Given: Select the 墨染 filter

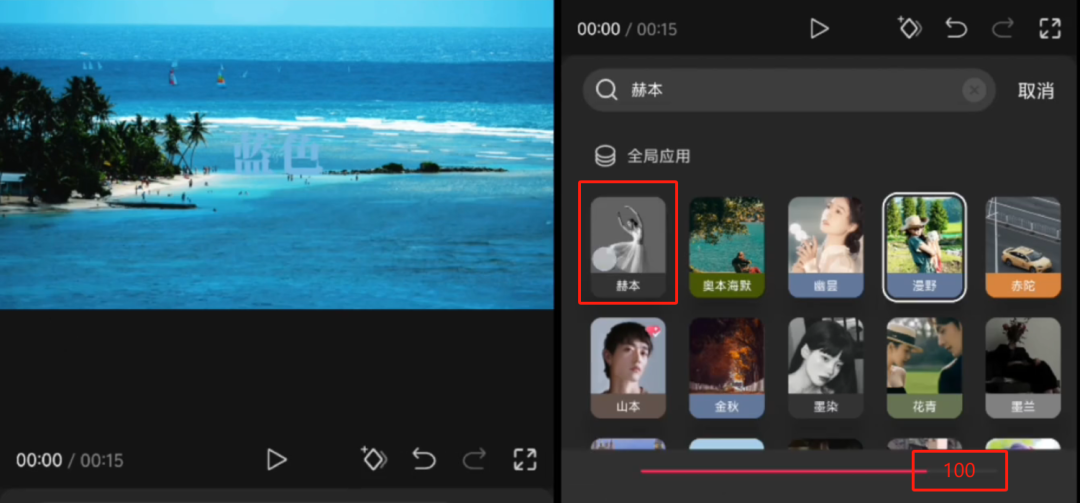Looking at the screenshot, I should click(x=825, y=368).
